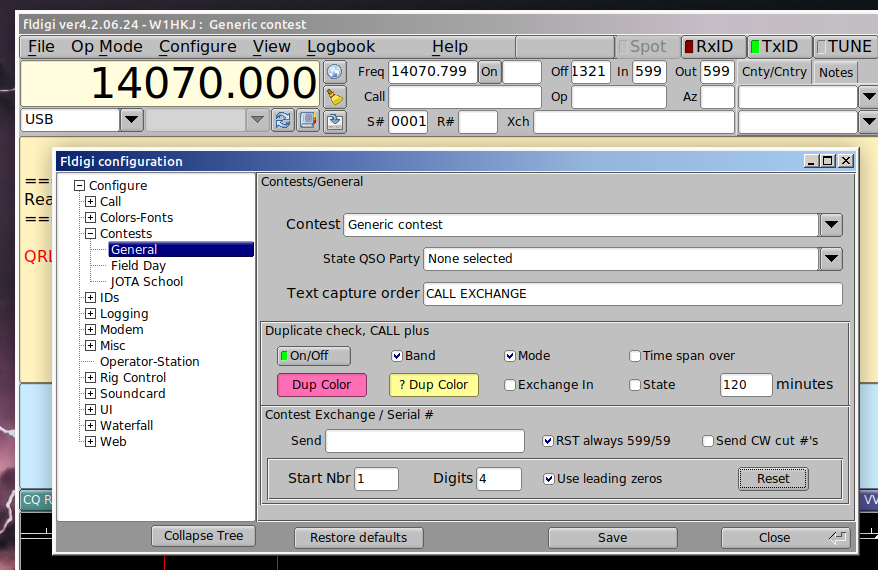Uncheck the Band duplicate check box
This screenshot has height=570, width=878.
[397, 356]
